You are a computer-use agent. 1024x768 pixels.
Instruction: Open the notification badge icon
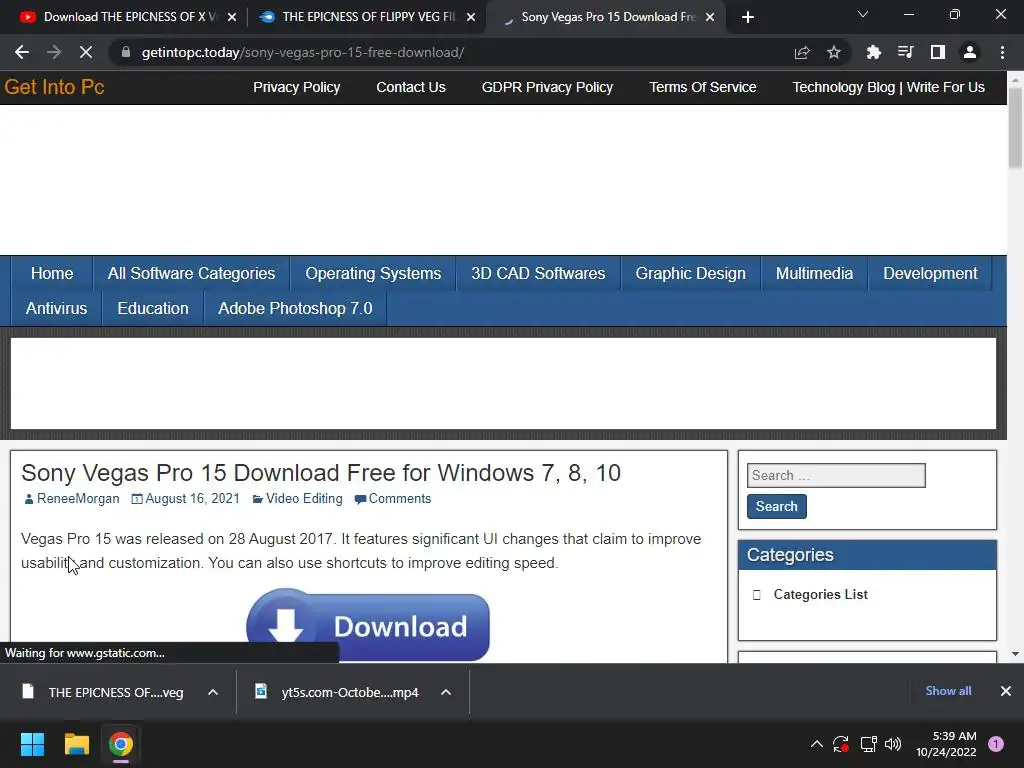pyautogui.click(x=995, y=744)
